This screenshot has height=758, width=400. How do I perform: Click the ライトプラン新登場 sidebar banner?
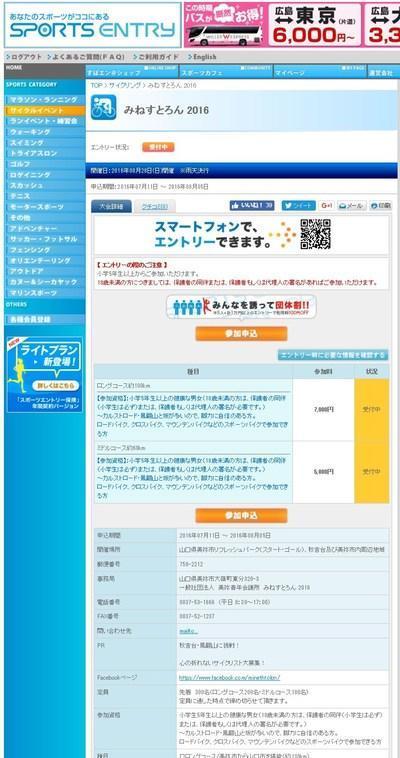[x=44, y=375]
